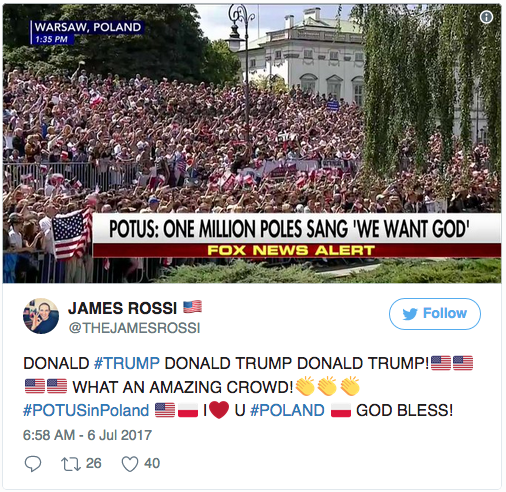Click the red heart emoji in tweet

coord(219,410)
